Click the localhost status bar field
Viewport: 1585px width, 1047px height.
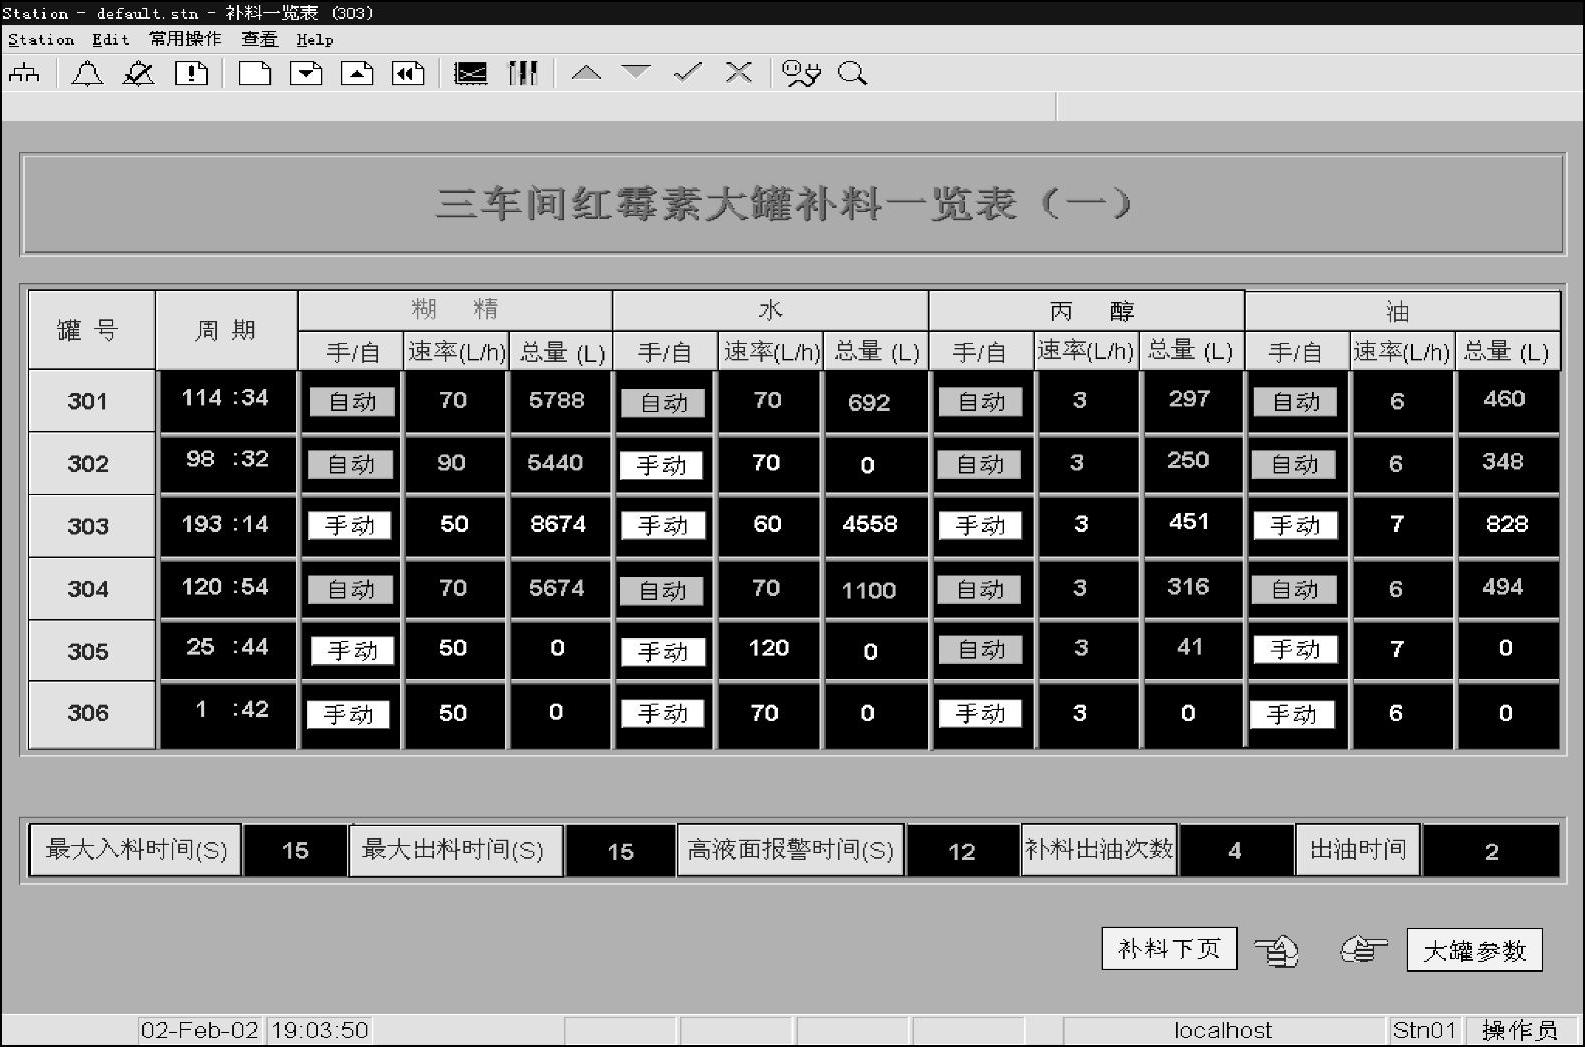[1223, 1031]
